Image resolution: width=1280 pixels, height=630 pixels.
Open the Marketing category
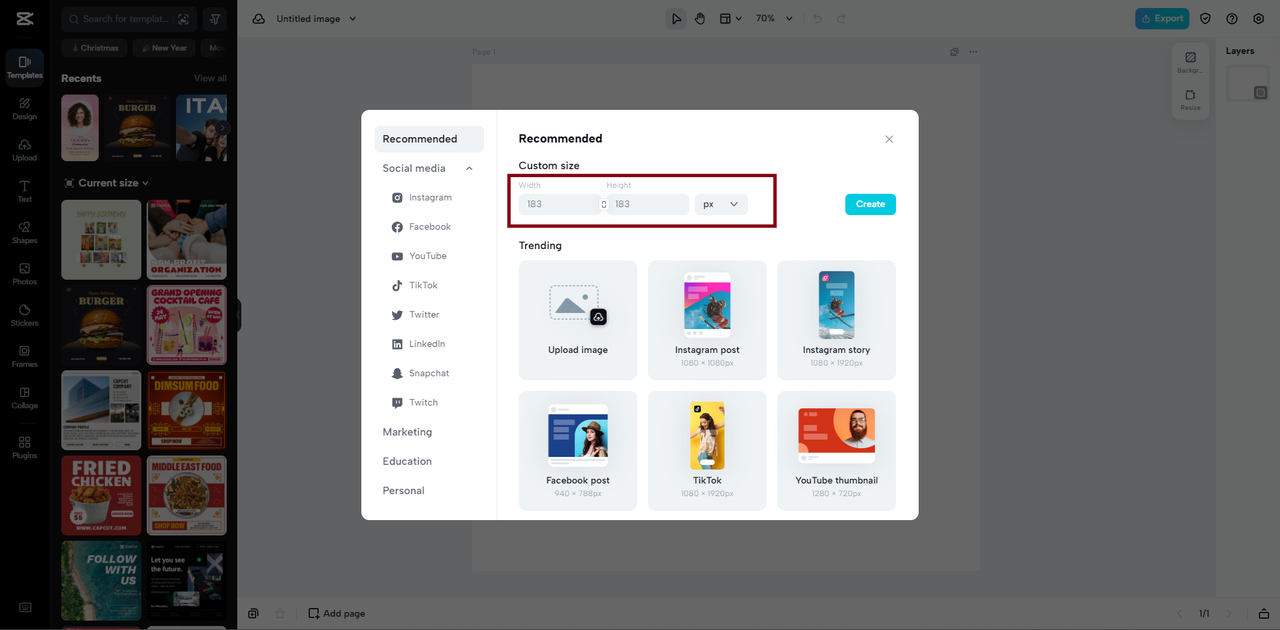tap(407, 432)
